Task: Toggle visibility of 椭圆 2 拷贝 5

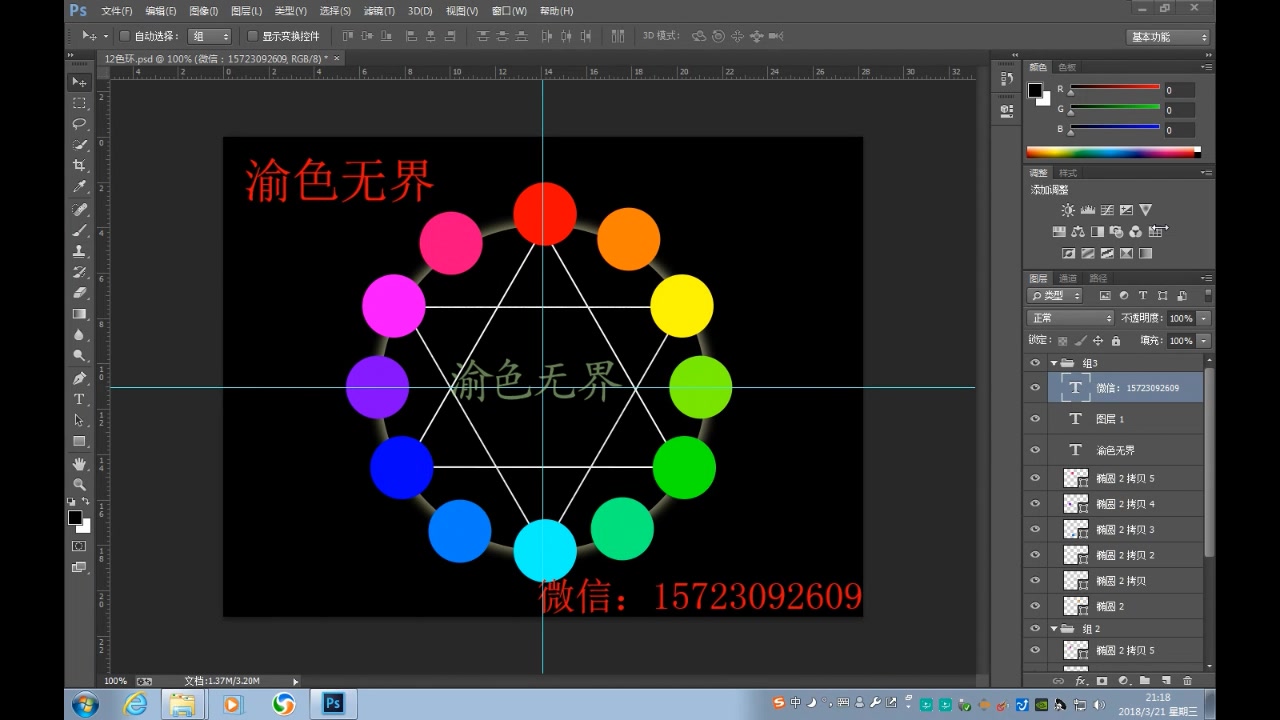Action: tap(1035, 477)
